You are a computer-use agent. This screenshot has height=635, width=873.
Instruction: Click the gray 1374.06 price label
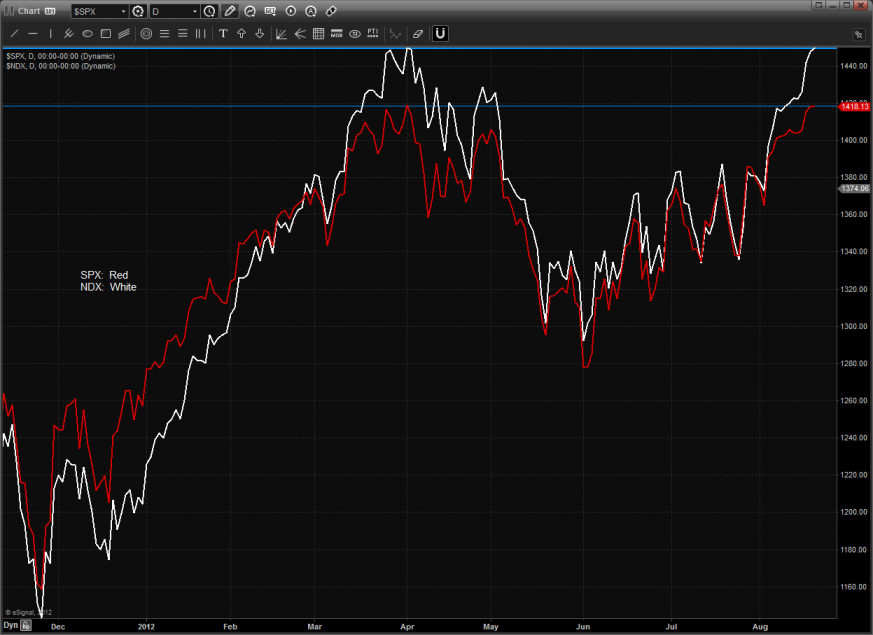pyautogui.click(x=854, y=189)
